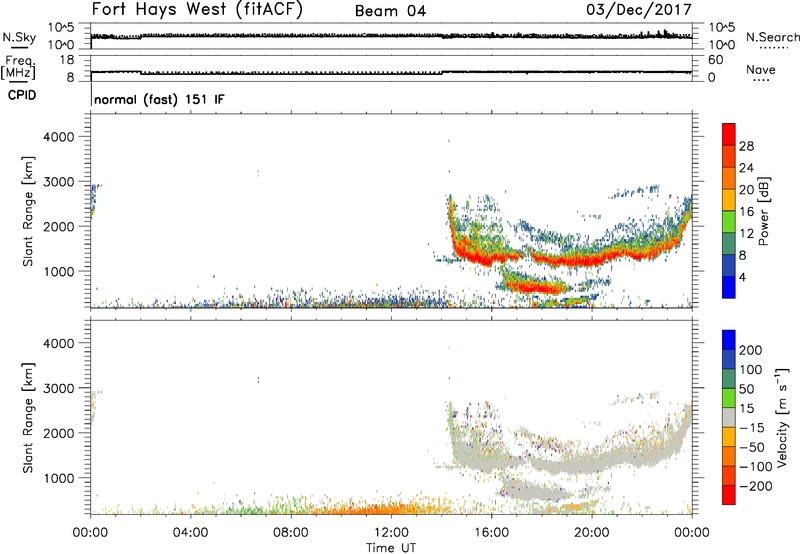Click the velocity colorbar red bottom segment

click(x=729, y=495)
